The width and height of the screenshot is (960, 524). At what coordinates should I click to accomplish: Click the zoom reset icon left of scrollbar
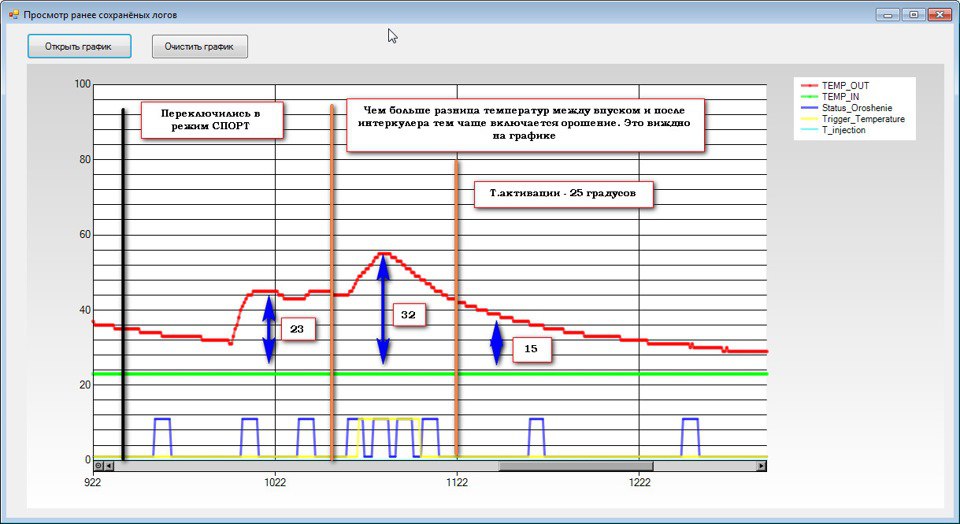99,466
